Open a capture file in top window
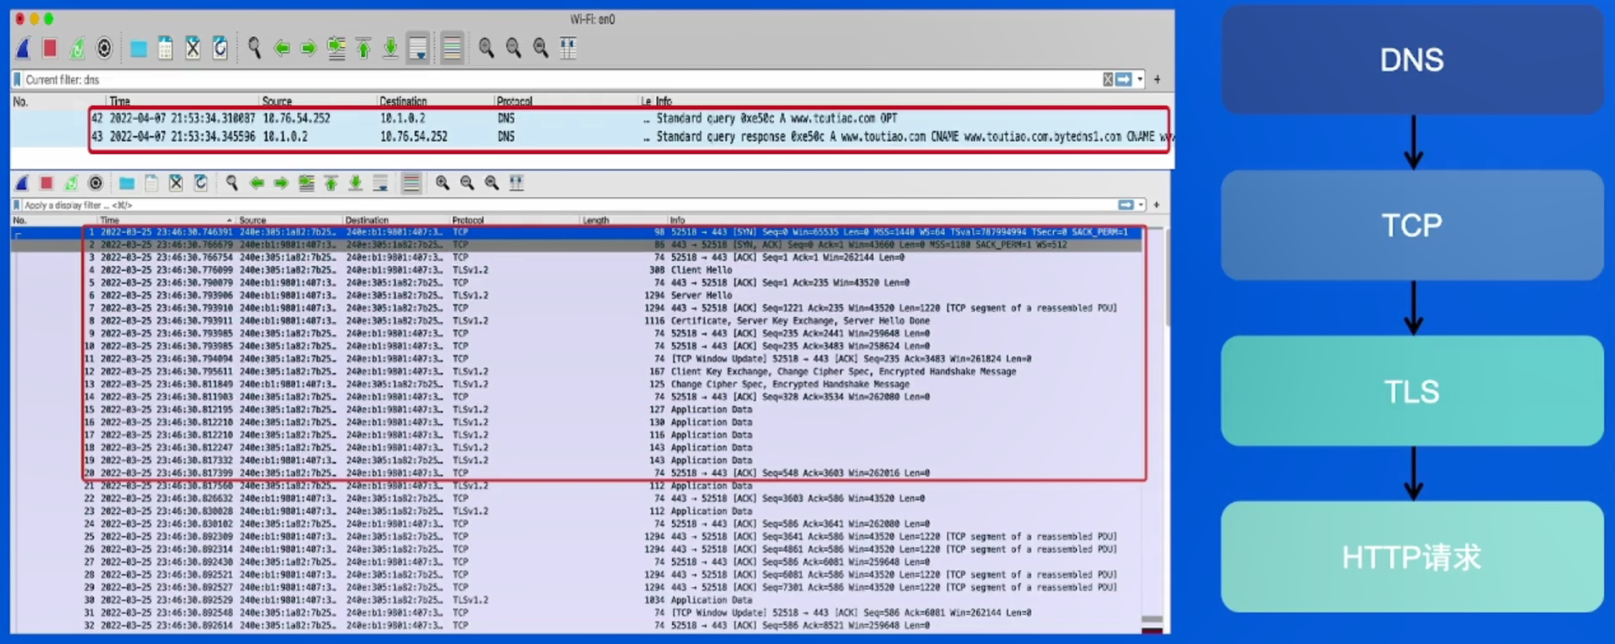This screenshot has height=644, width=1615. coord(138,48)
